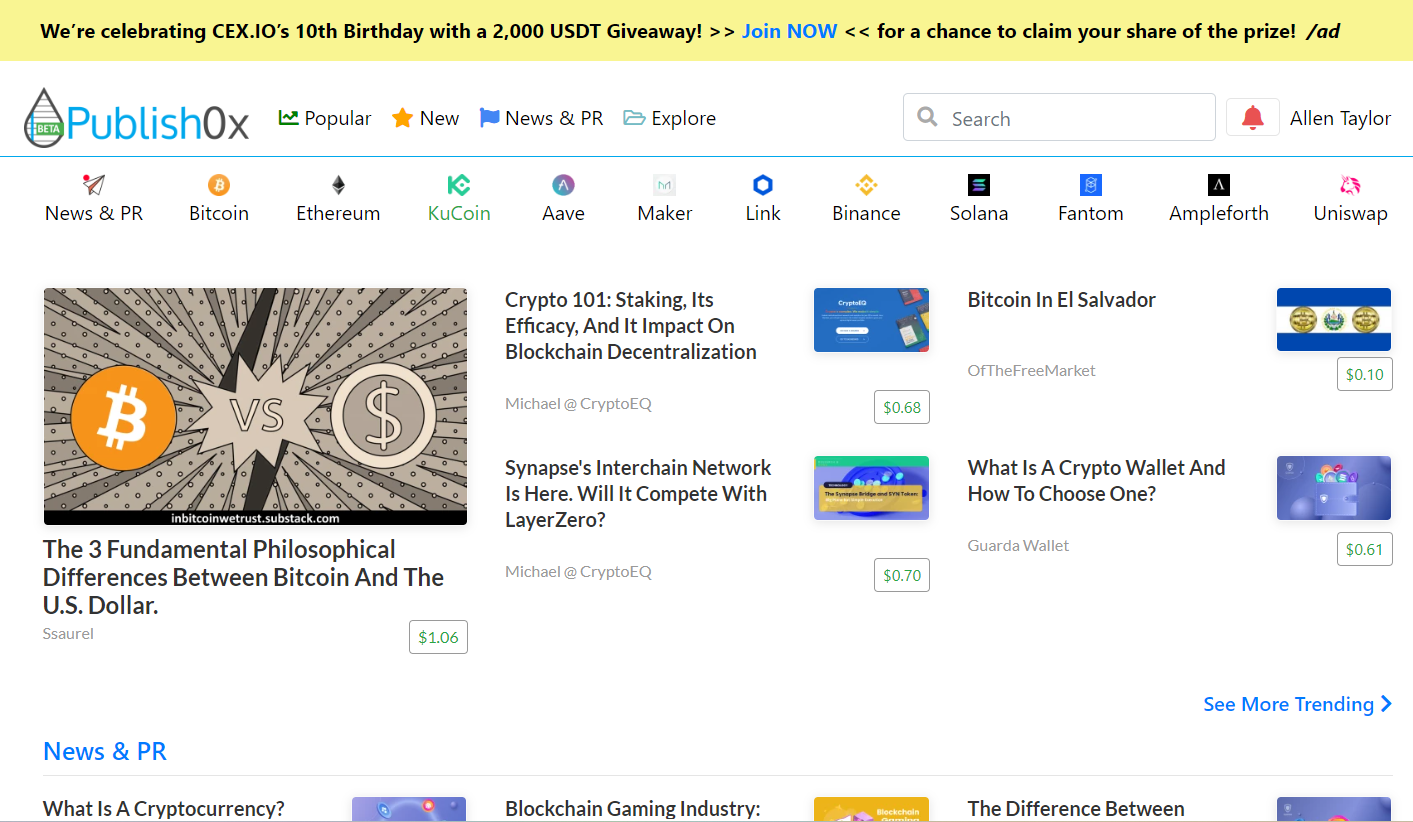Open the Link (Chainlink) hexagon icon
The width and height of the screenshot is (1413, 822).
point(763,185)
